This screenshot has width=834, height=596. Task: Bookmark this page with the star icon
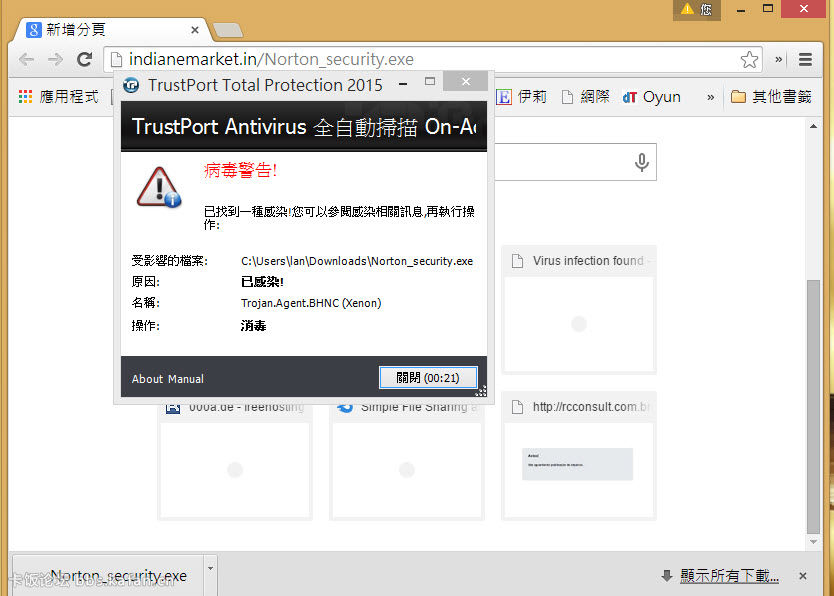click(749, 60)
